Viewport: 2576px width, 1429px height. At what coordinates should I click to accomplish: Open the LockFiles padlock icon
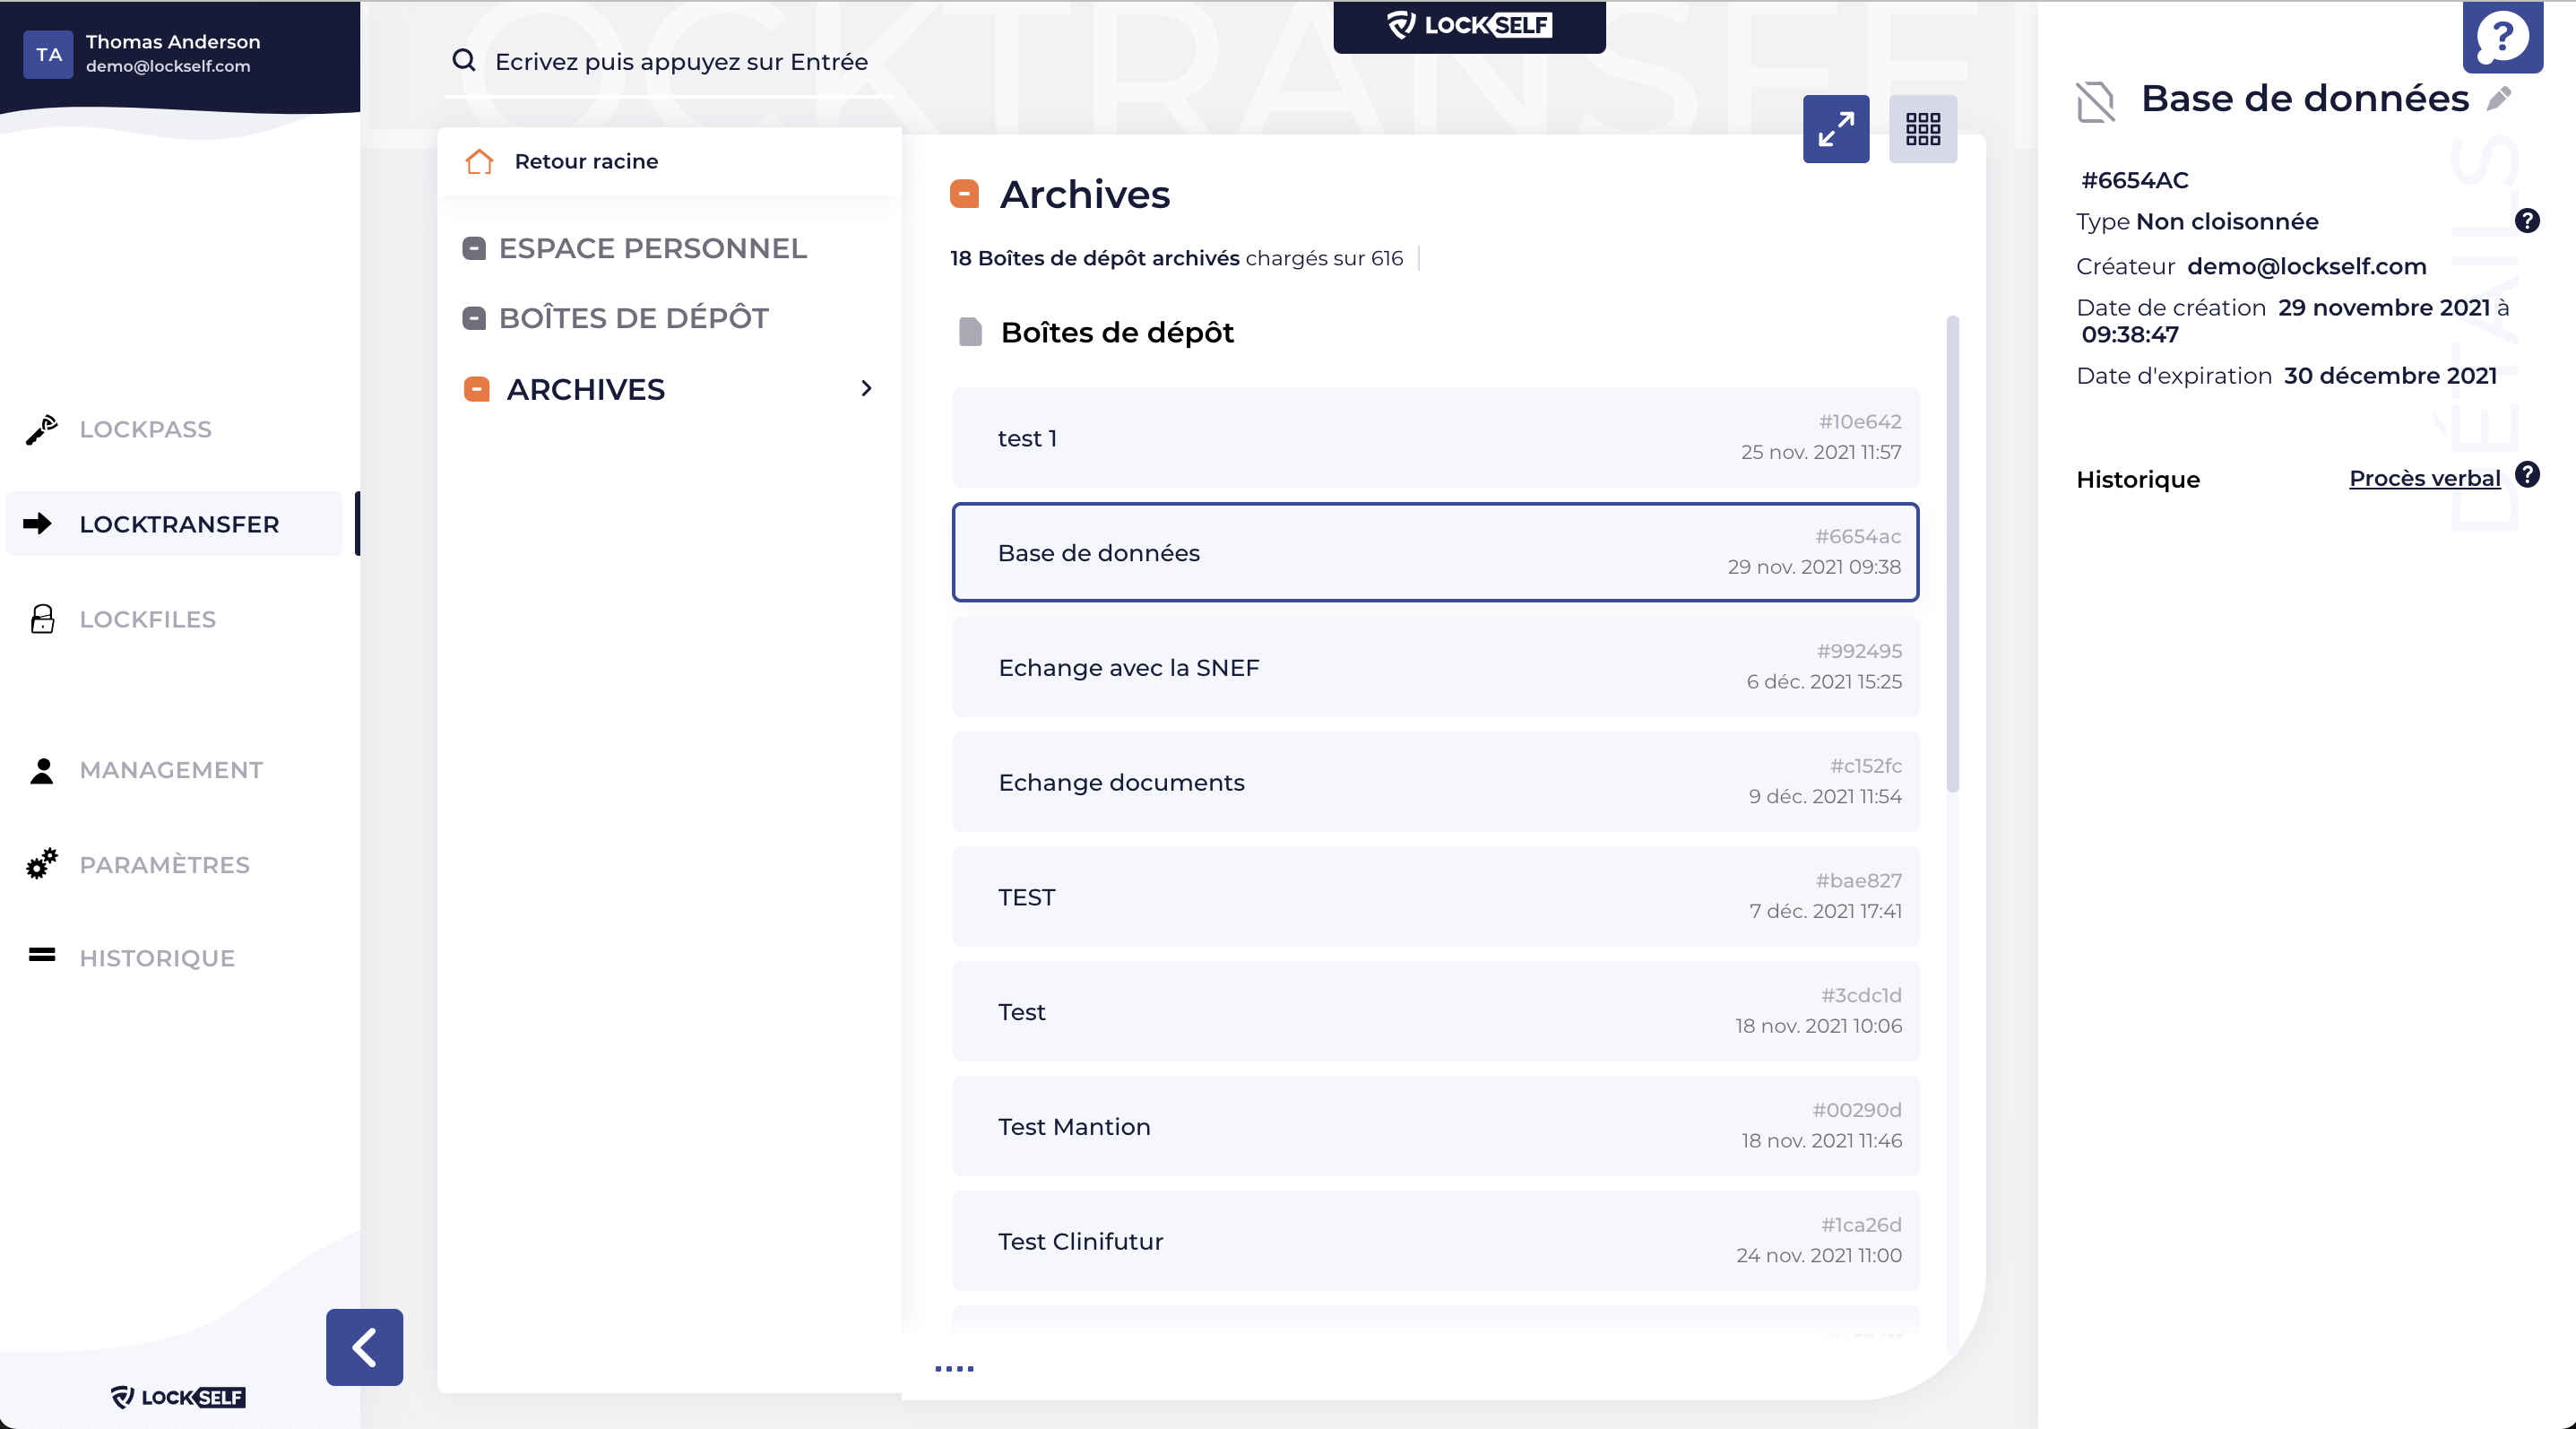click(42, 619)
